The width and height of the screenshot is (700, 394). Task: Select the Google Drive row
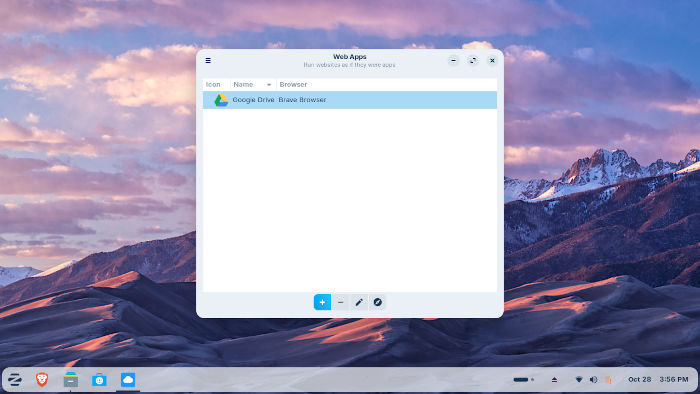tap(350, 100)
